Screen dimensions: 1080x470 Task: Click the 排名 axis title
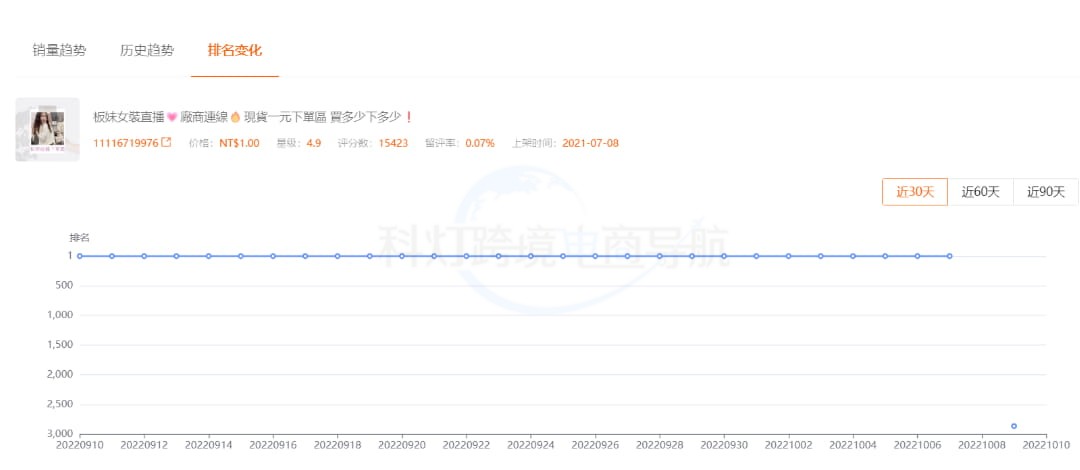click(79, 238)
